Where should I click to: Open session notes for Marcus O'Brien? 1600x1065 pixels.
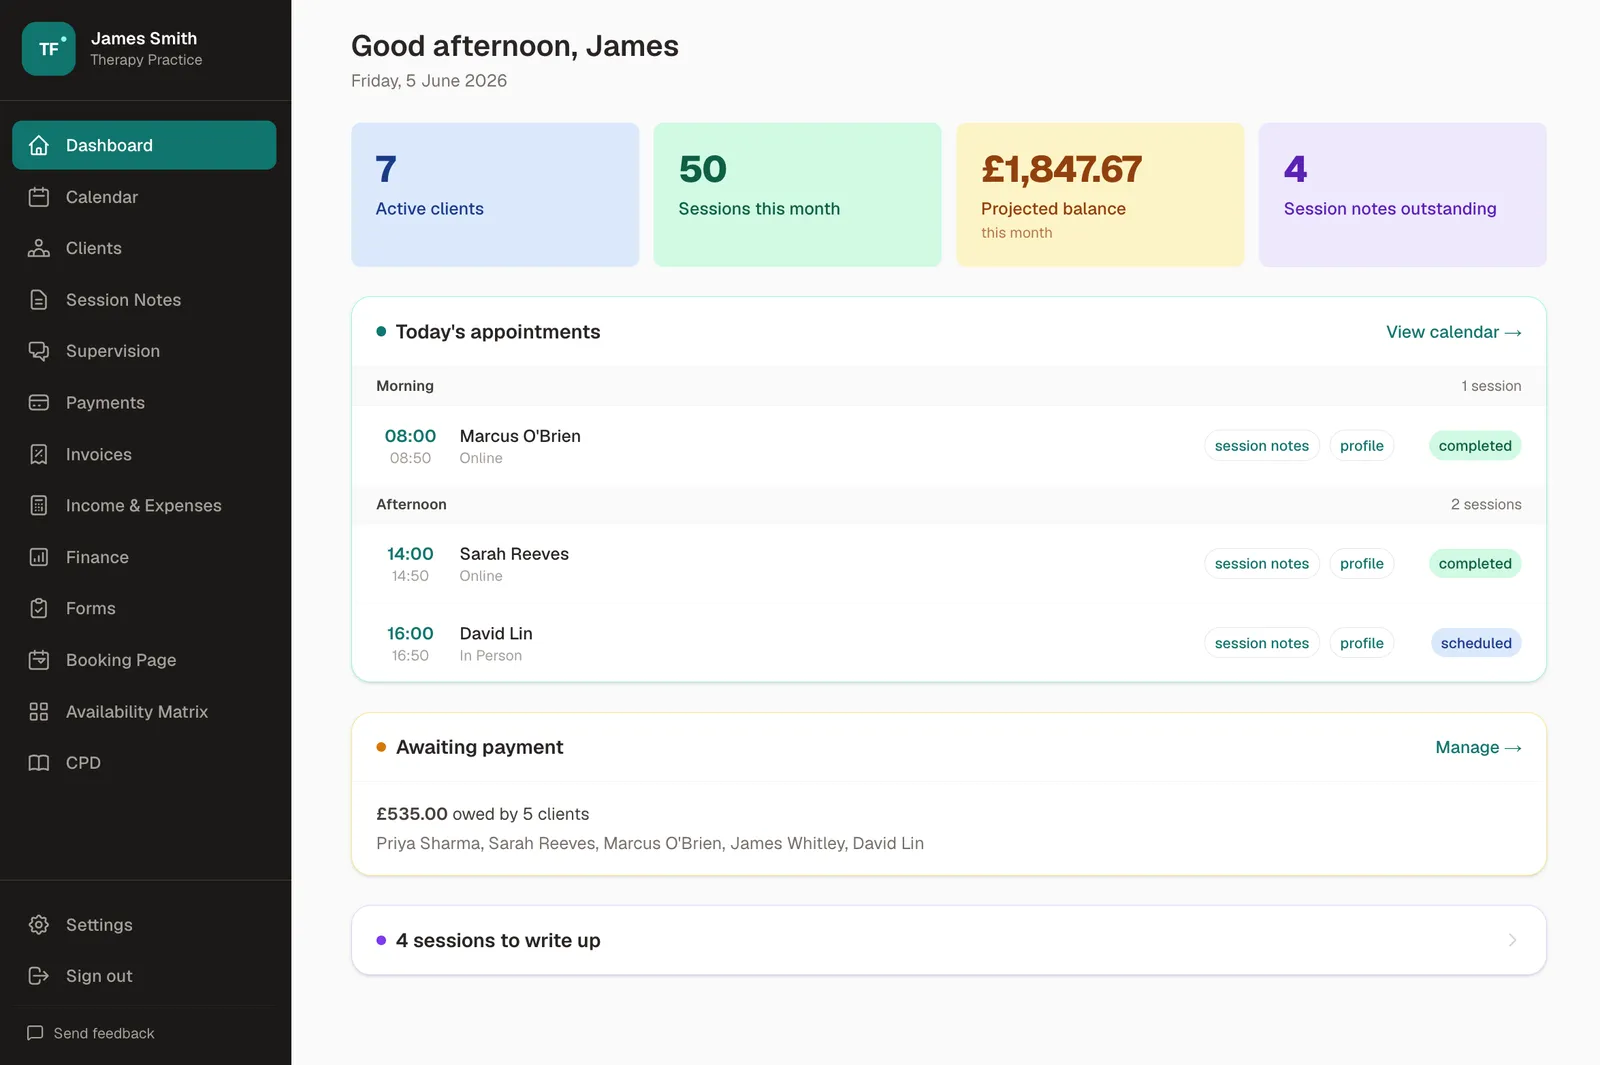pyautogui.click(x=1262, y=446)
